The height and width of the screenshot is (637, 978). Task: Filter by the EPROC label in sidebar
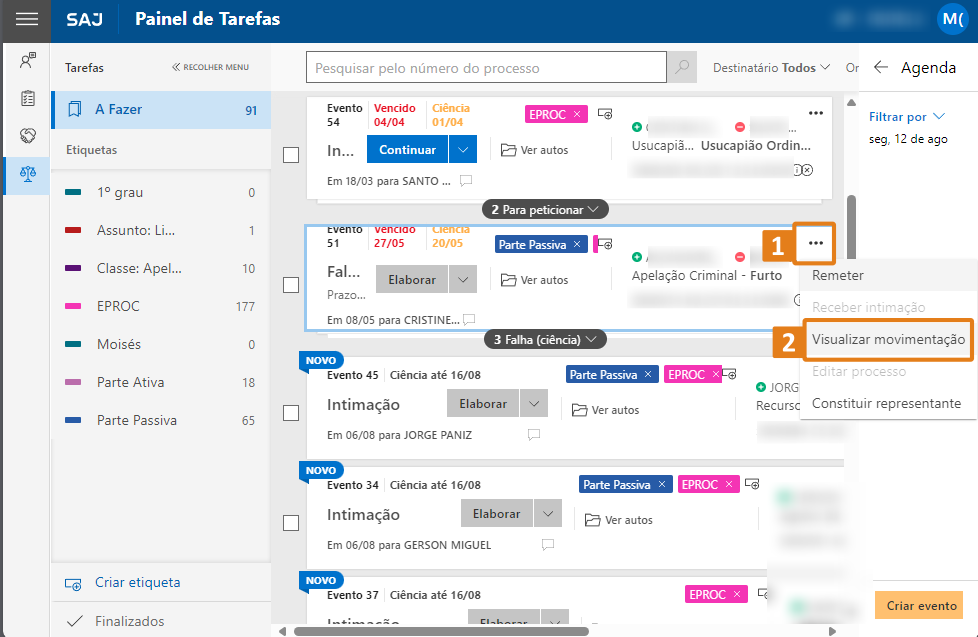click(162, 306)
